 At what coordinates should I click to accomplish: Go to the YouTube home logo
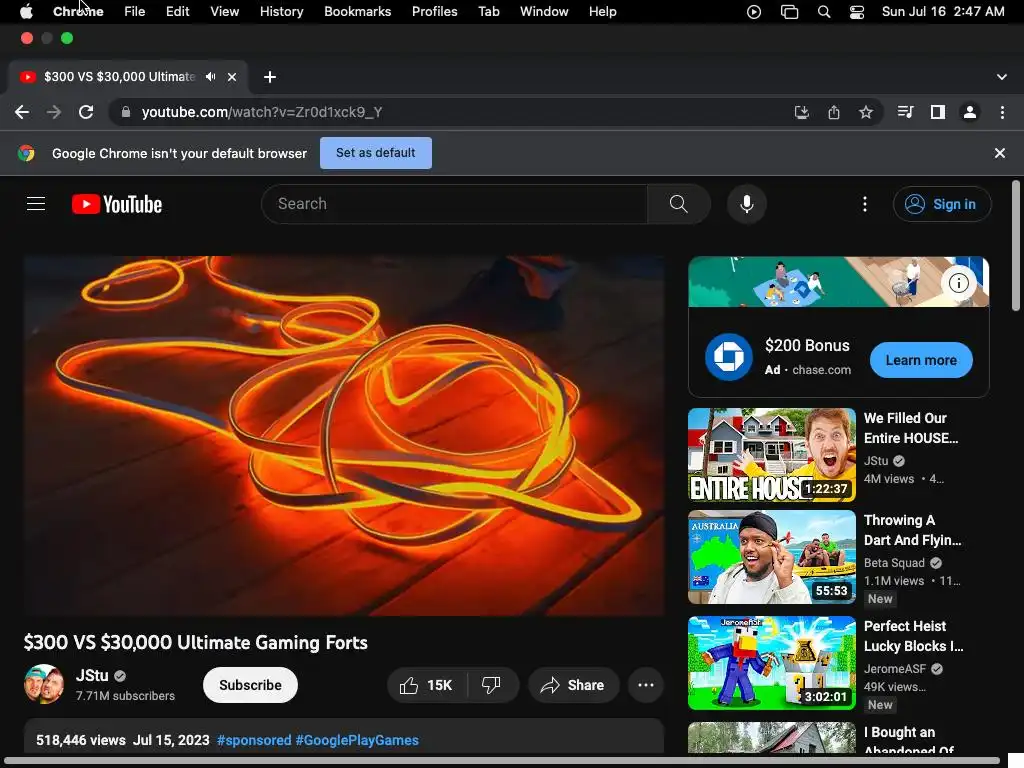pyautogui.click(x=117, y=204)
